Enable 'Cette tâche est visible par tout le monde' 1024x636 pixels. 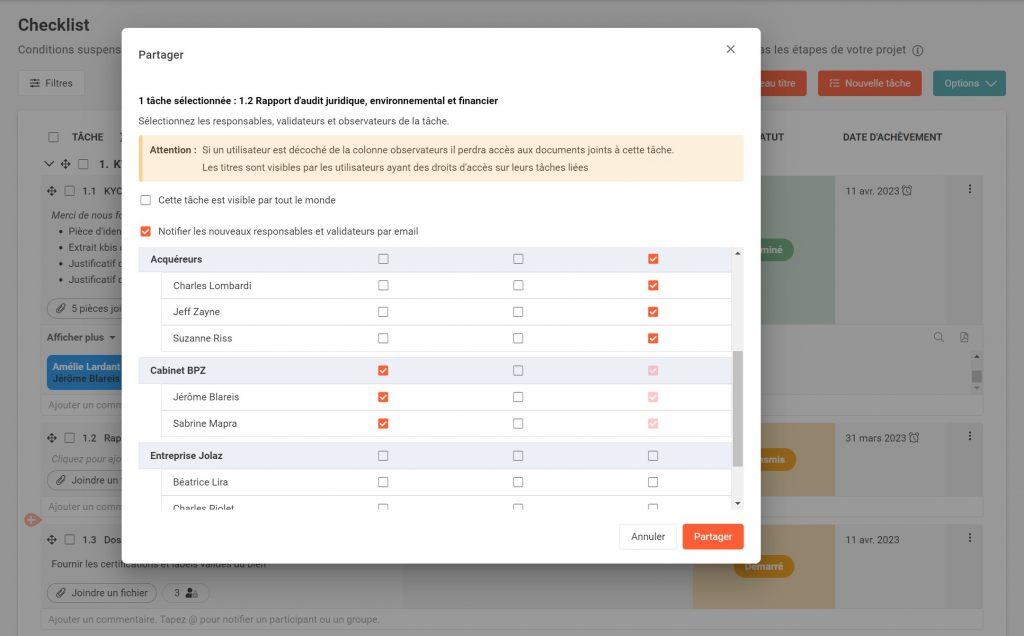coord(146,200)
